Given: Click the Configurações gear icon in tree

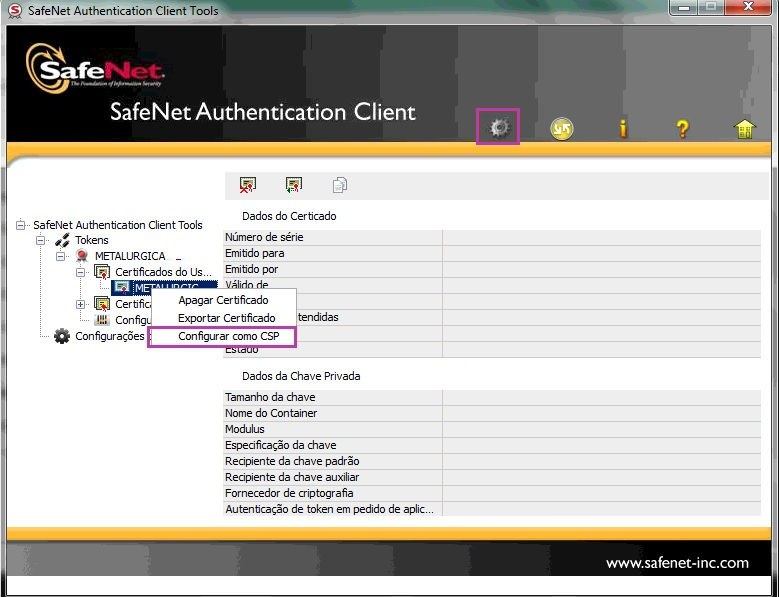Looking at the screenshot, I should pos(62,336).
